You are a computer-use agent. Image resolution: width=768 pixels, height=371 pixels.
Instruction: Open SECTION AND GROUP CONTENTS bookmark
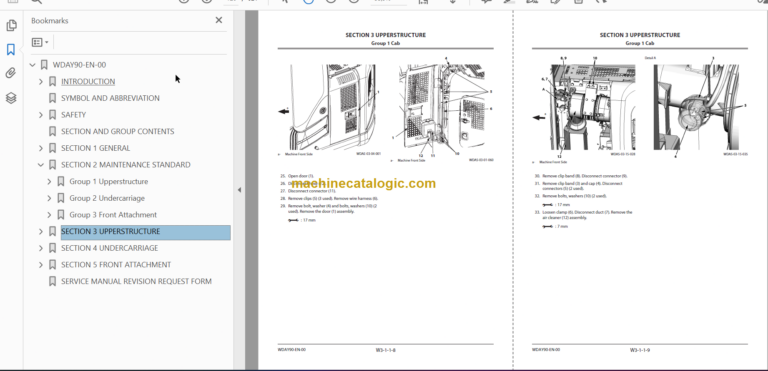click(118, 131)
